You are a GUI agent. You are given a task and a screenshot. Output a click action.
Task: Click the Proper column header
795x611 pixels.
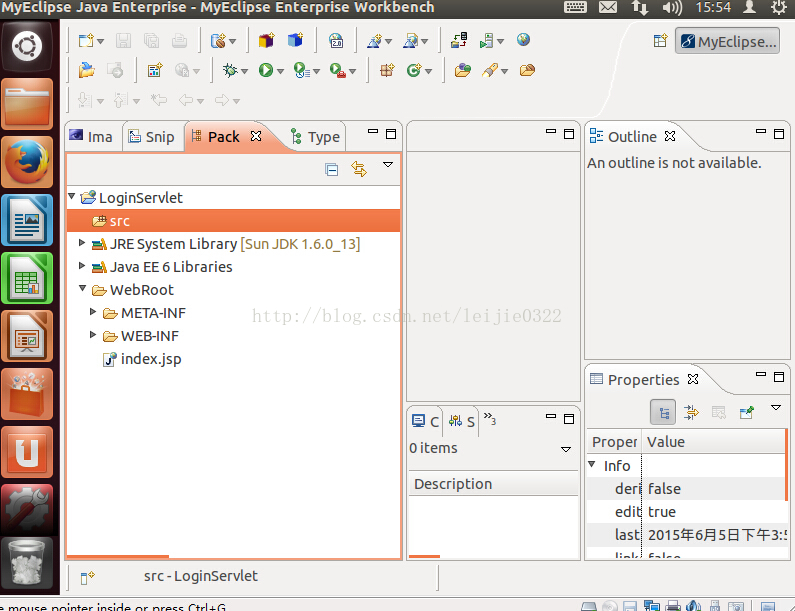pos(615,442)
